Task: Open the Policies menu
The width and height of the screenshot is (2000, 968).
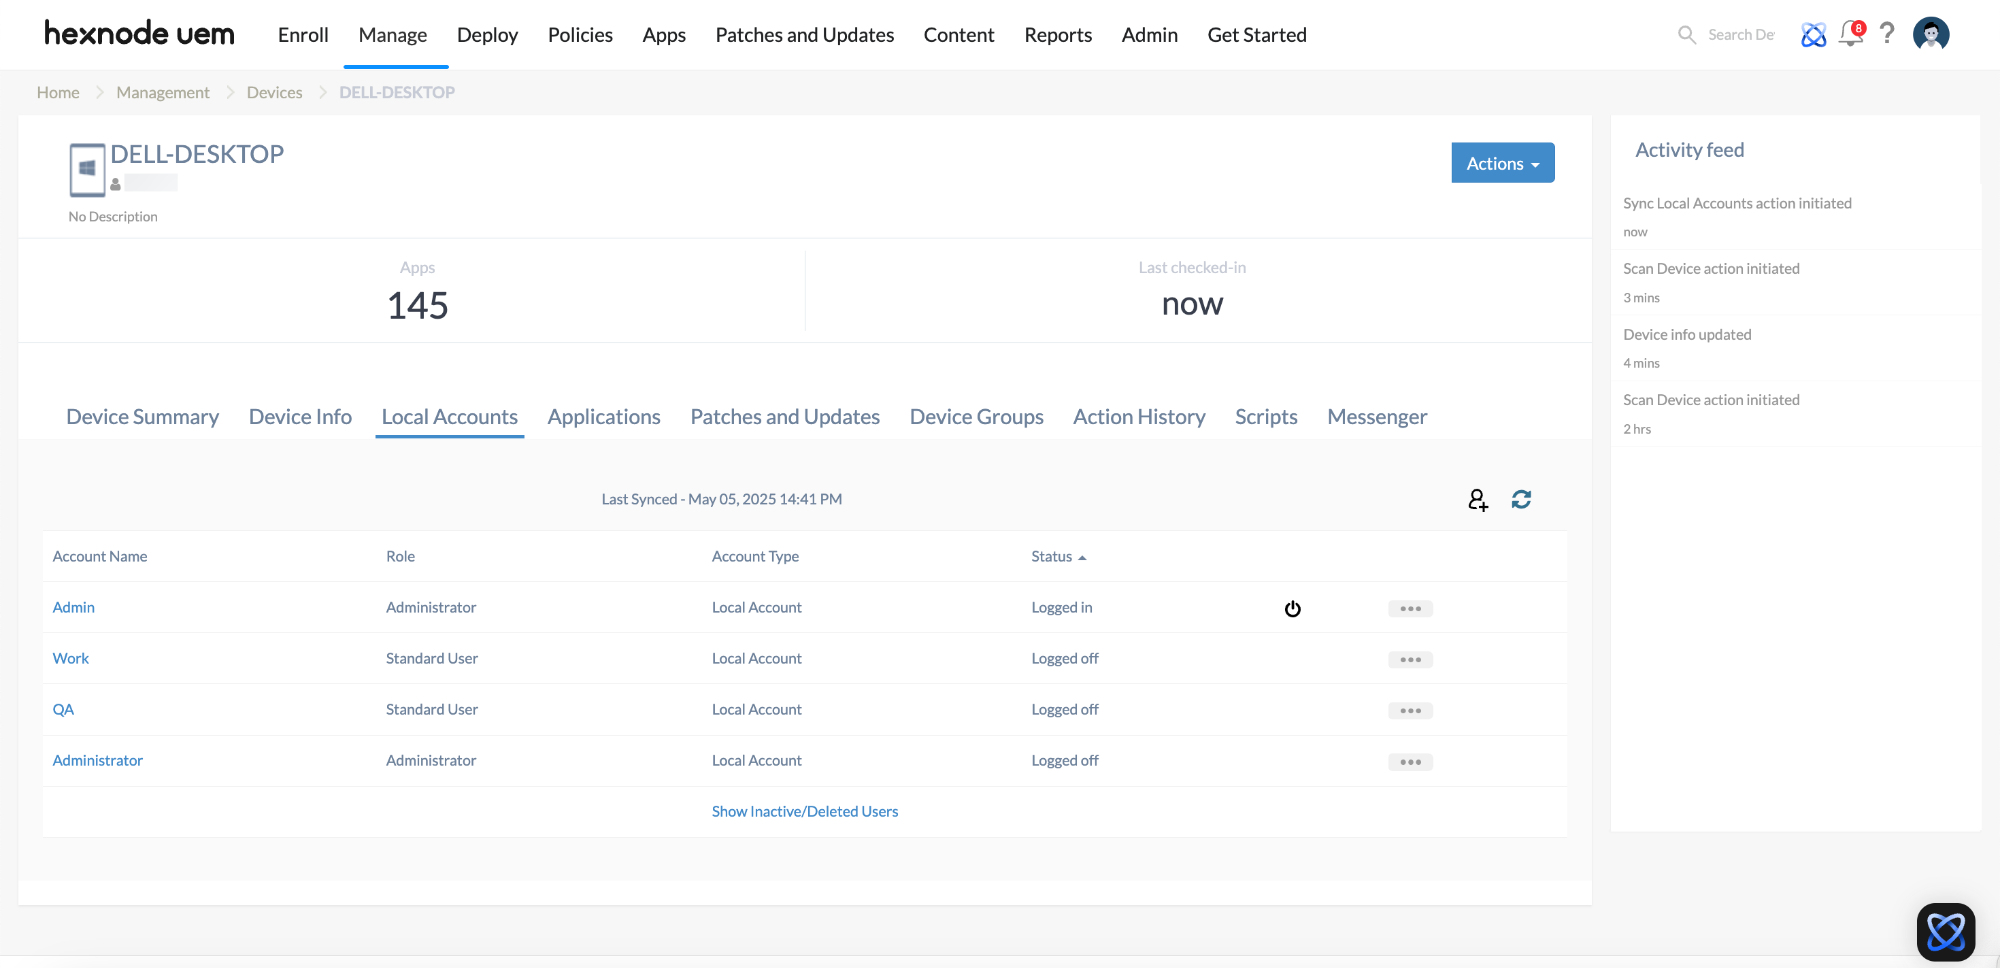Action: (580, 35)
